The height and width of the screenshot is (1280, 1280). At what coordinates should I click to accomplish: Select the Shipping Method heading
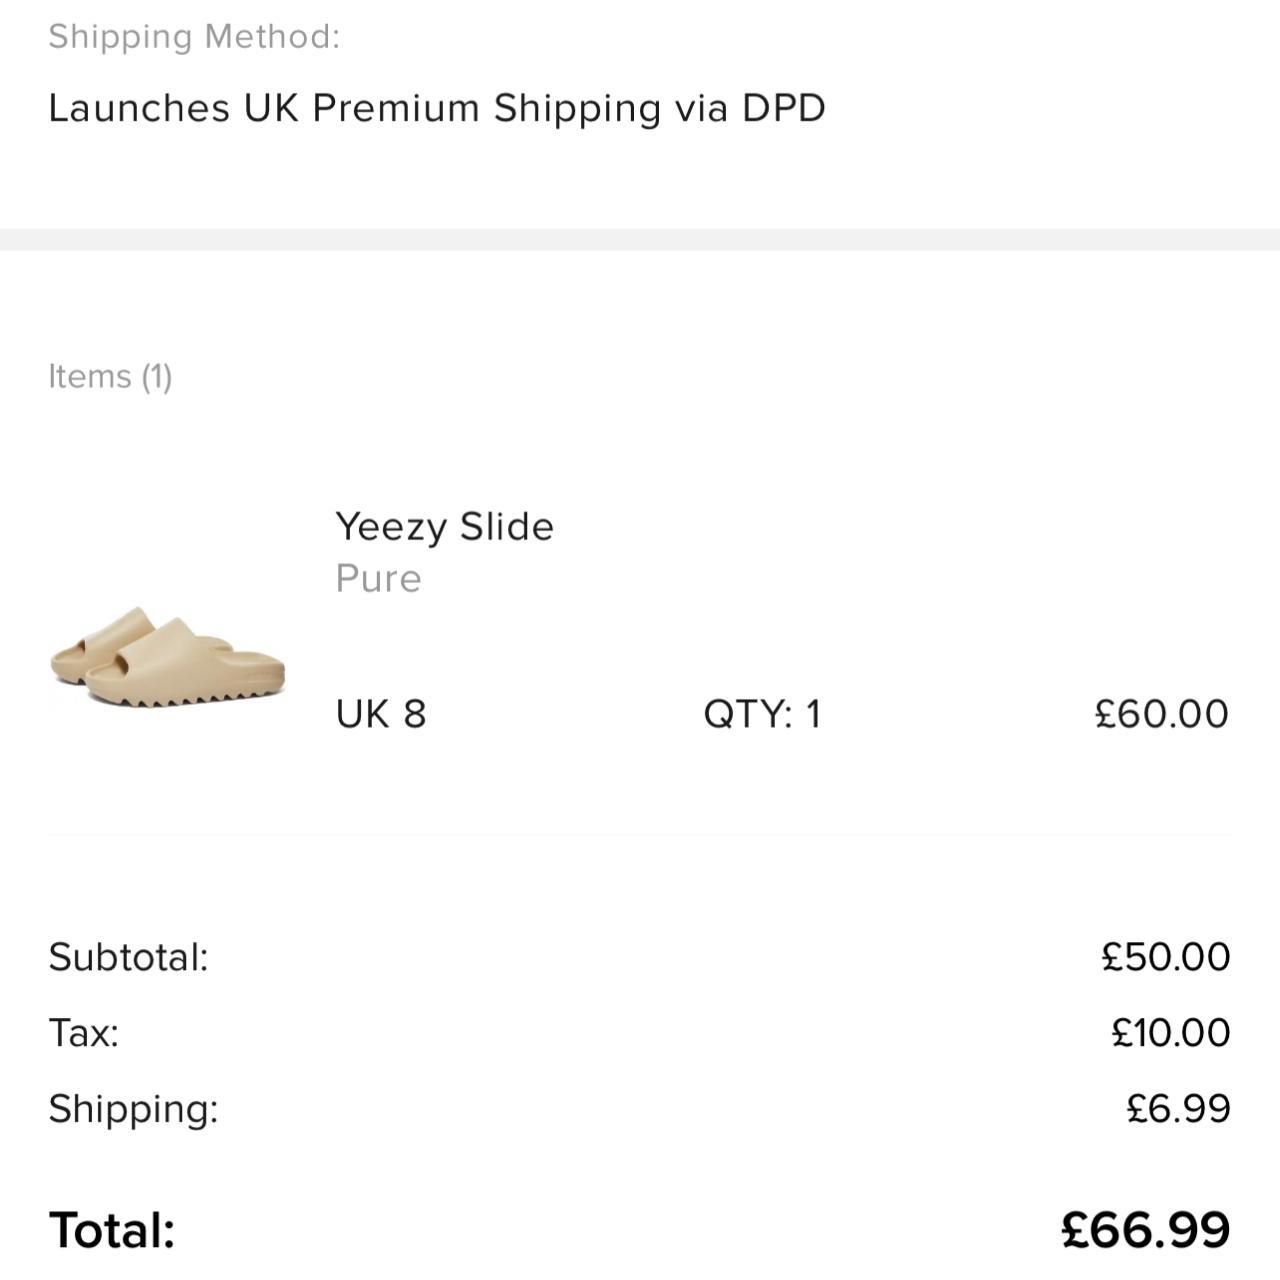194,36
